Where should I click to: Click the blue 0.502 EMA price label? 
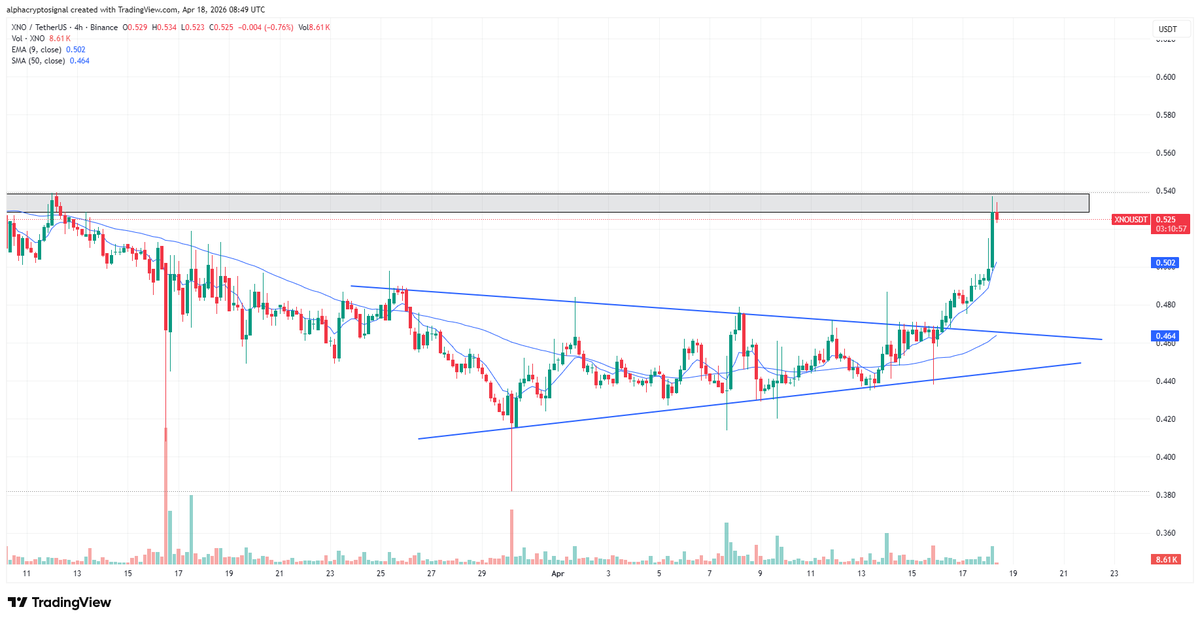1165,263
